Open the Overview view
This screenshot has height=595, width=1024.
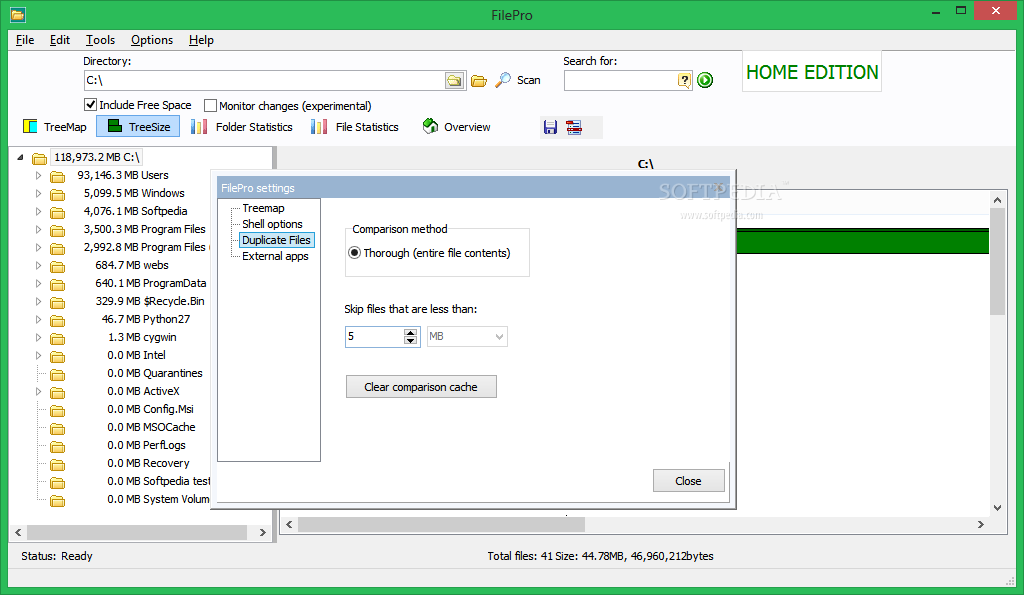456,127
